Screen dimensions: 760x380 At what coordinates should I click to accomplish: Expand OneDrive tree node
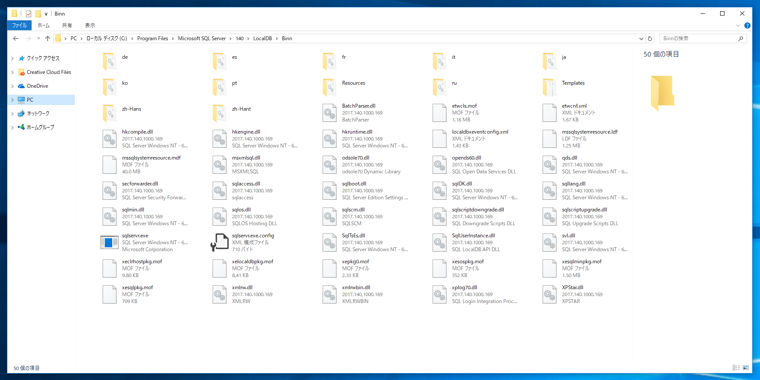(x=12, y=86)
